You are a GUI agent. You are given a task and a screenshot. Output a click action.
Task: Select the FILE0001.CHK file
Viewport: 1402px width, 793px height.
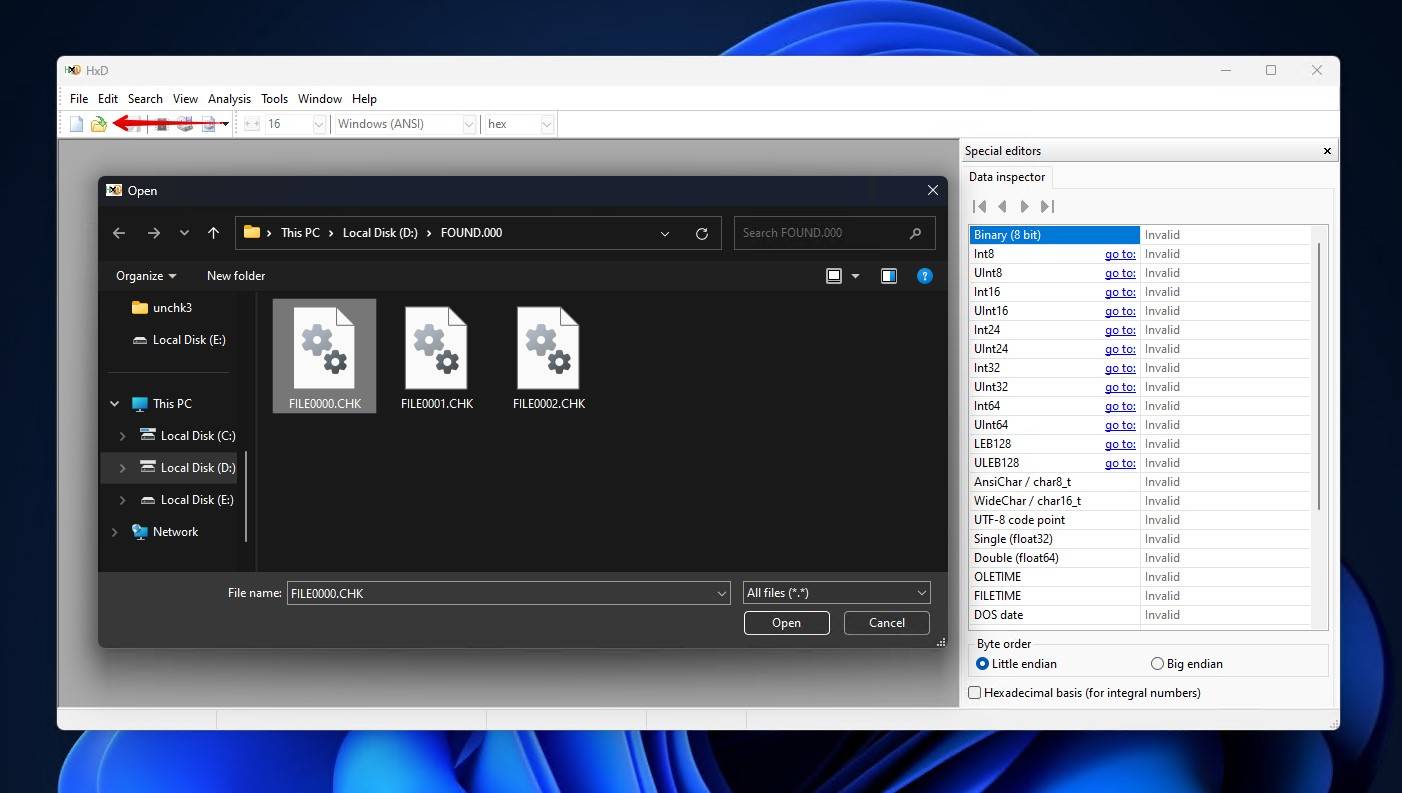coord(436,356)
